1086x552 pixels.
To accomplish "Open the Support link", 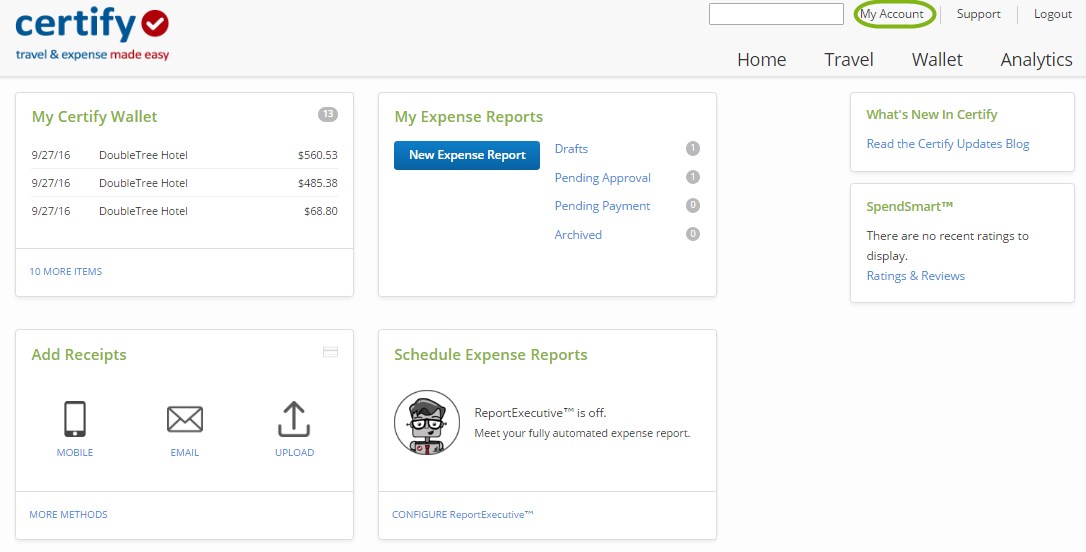I will (979, 14).
